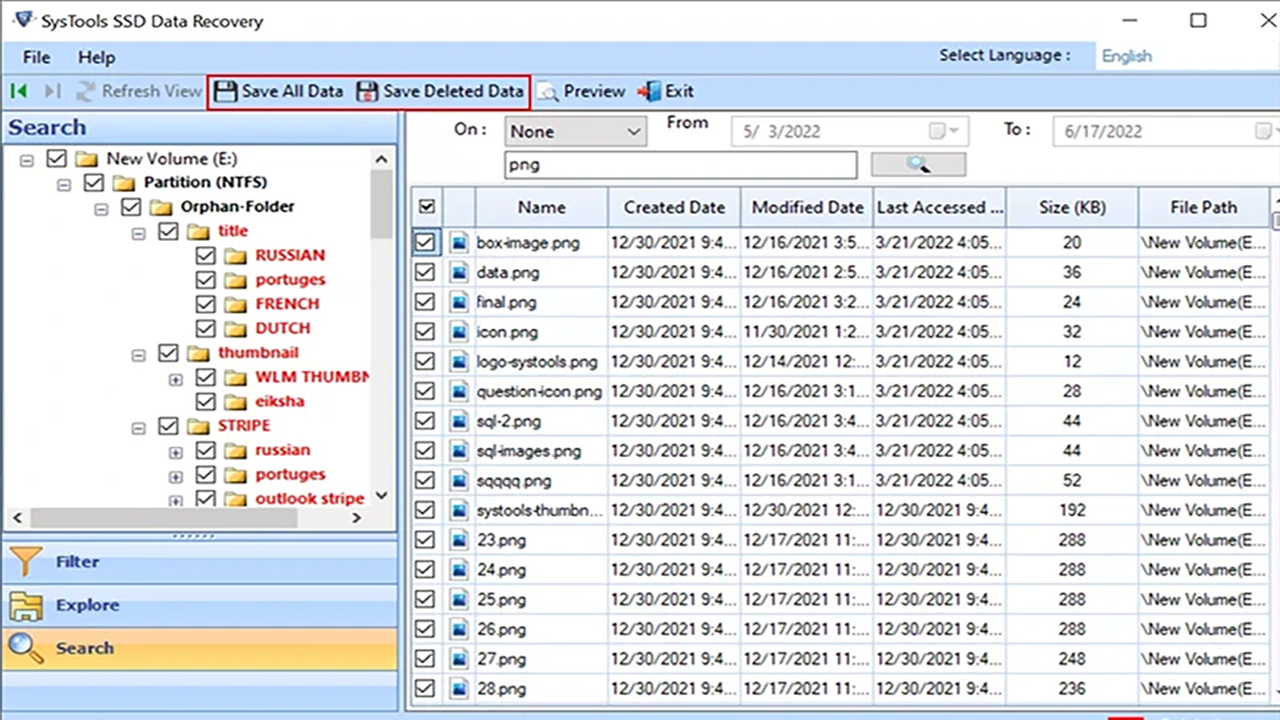Open the File menu
This screenshot has width=1280, height=720.
click(x=36, y=57)
